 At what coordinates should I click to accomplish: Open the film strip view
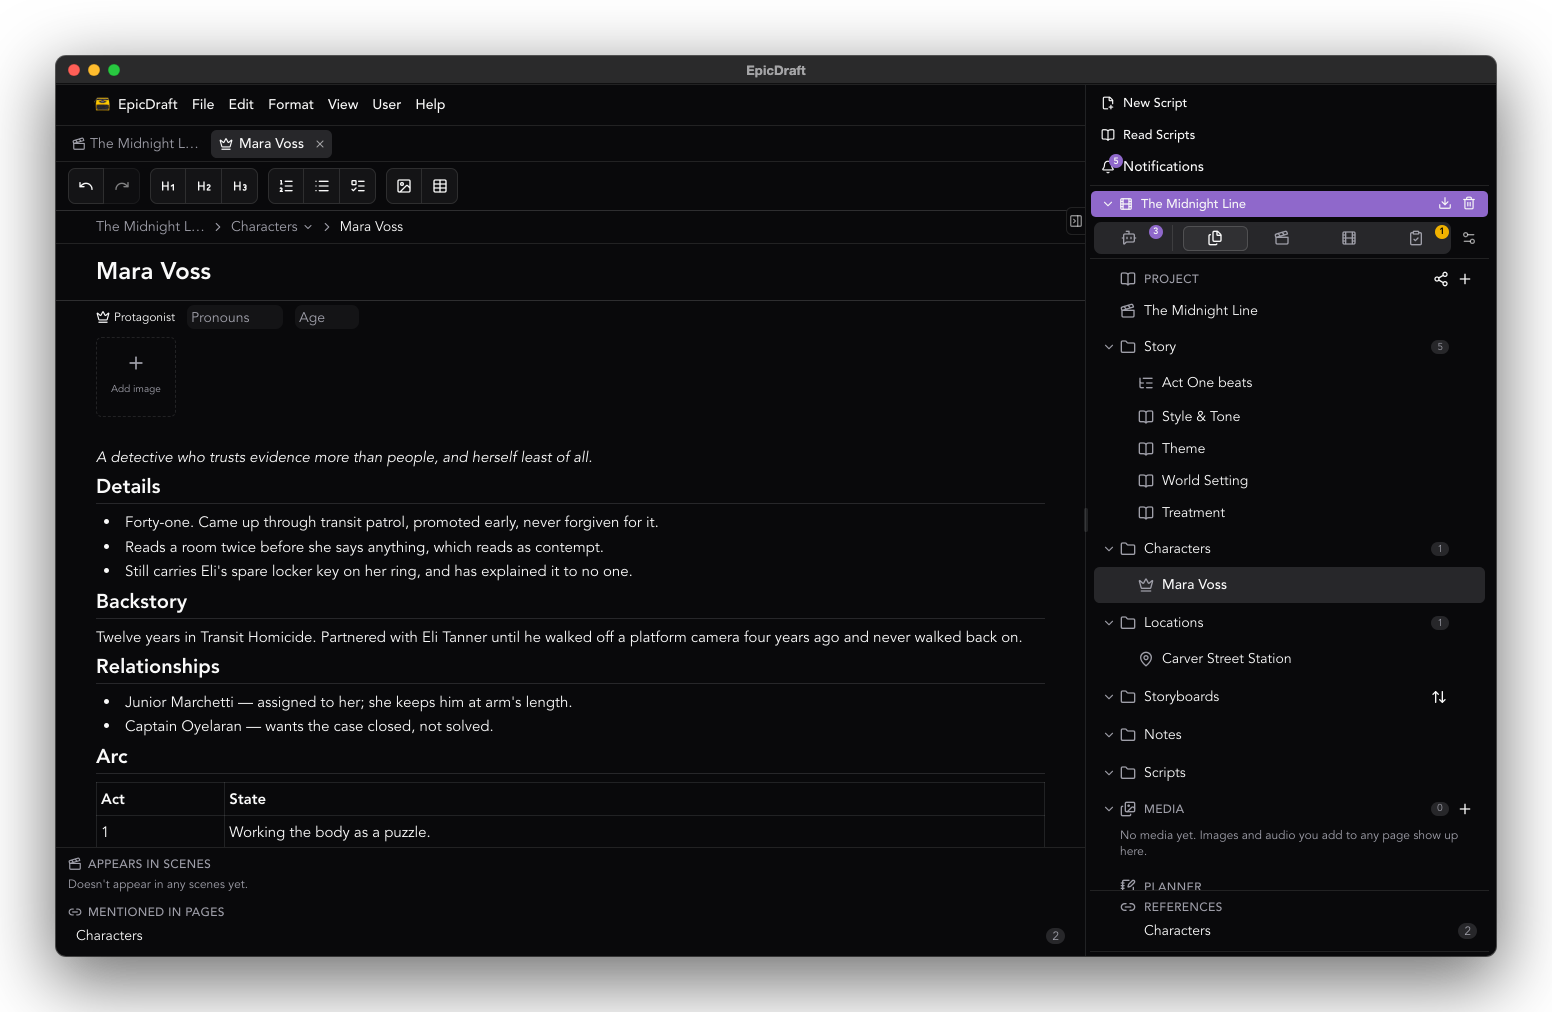(x=1349, y=238)
